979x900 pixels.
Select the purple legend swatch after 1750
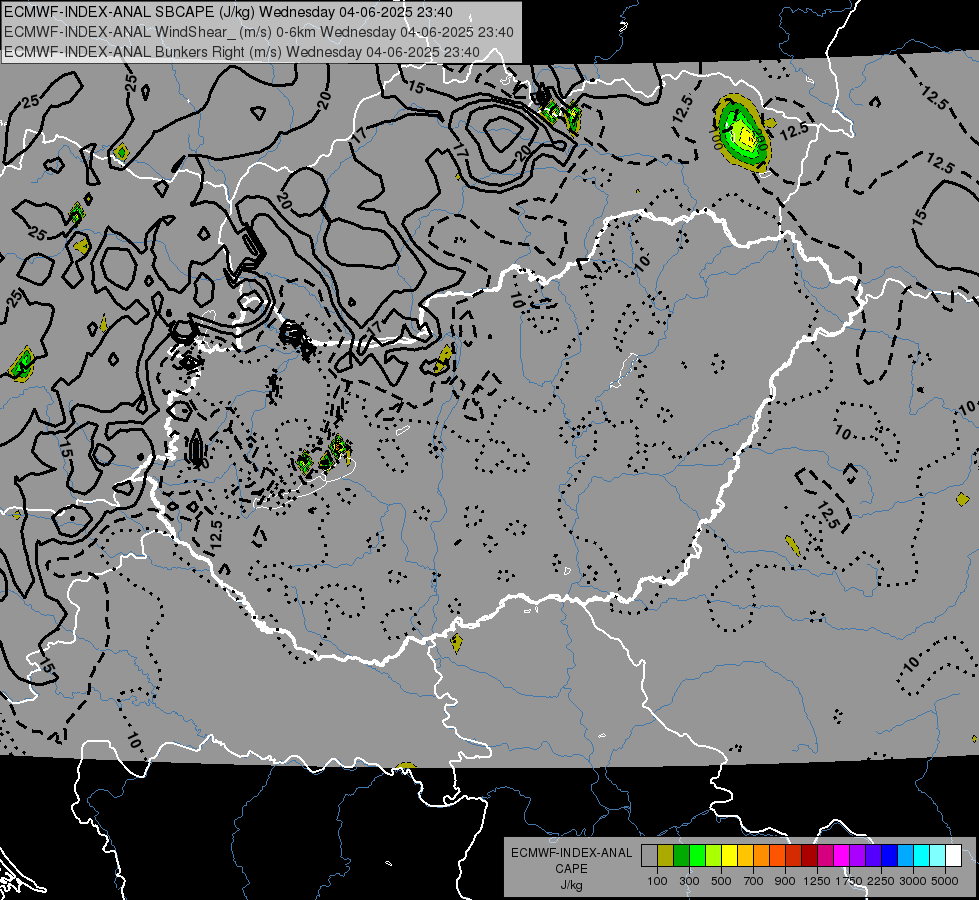coord(857,856)
